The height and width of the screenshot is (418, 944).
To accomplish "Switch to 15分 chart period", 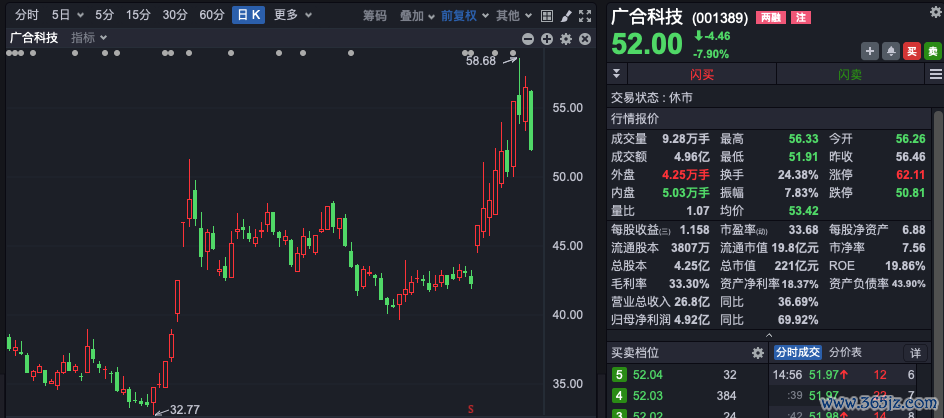I will click(138, 15).
